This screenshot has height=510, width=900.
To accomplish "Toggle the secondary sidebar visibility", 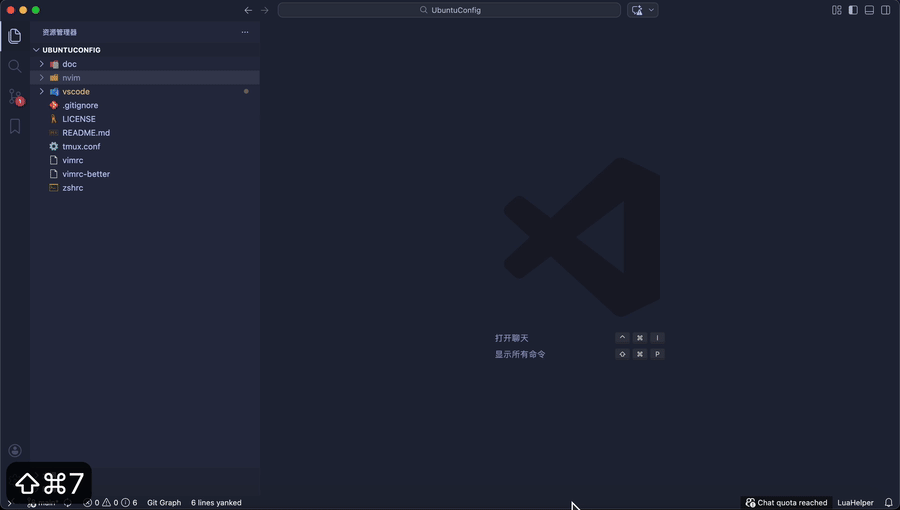I will click(886, 10).
